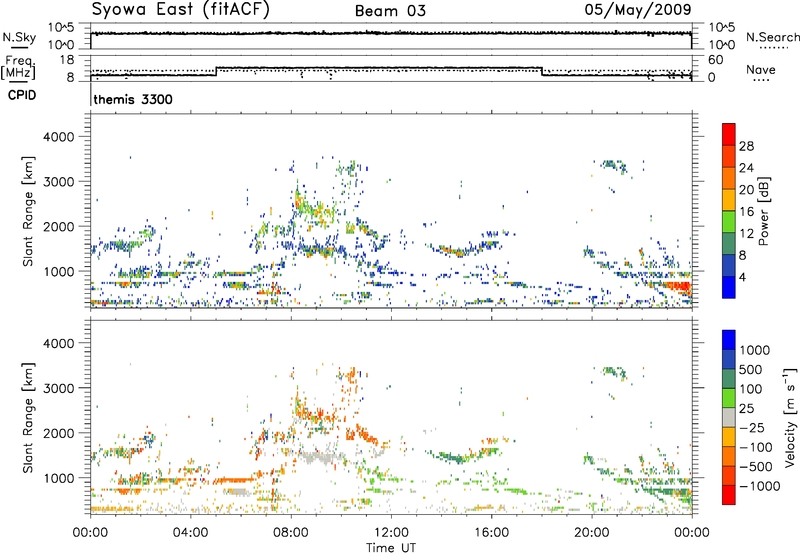Screen dimensions: 800x554
Task: Select the 'Beam 03' heading
Action: (390, 11)
